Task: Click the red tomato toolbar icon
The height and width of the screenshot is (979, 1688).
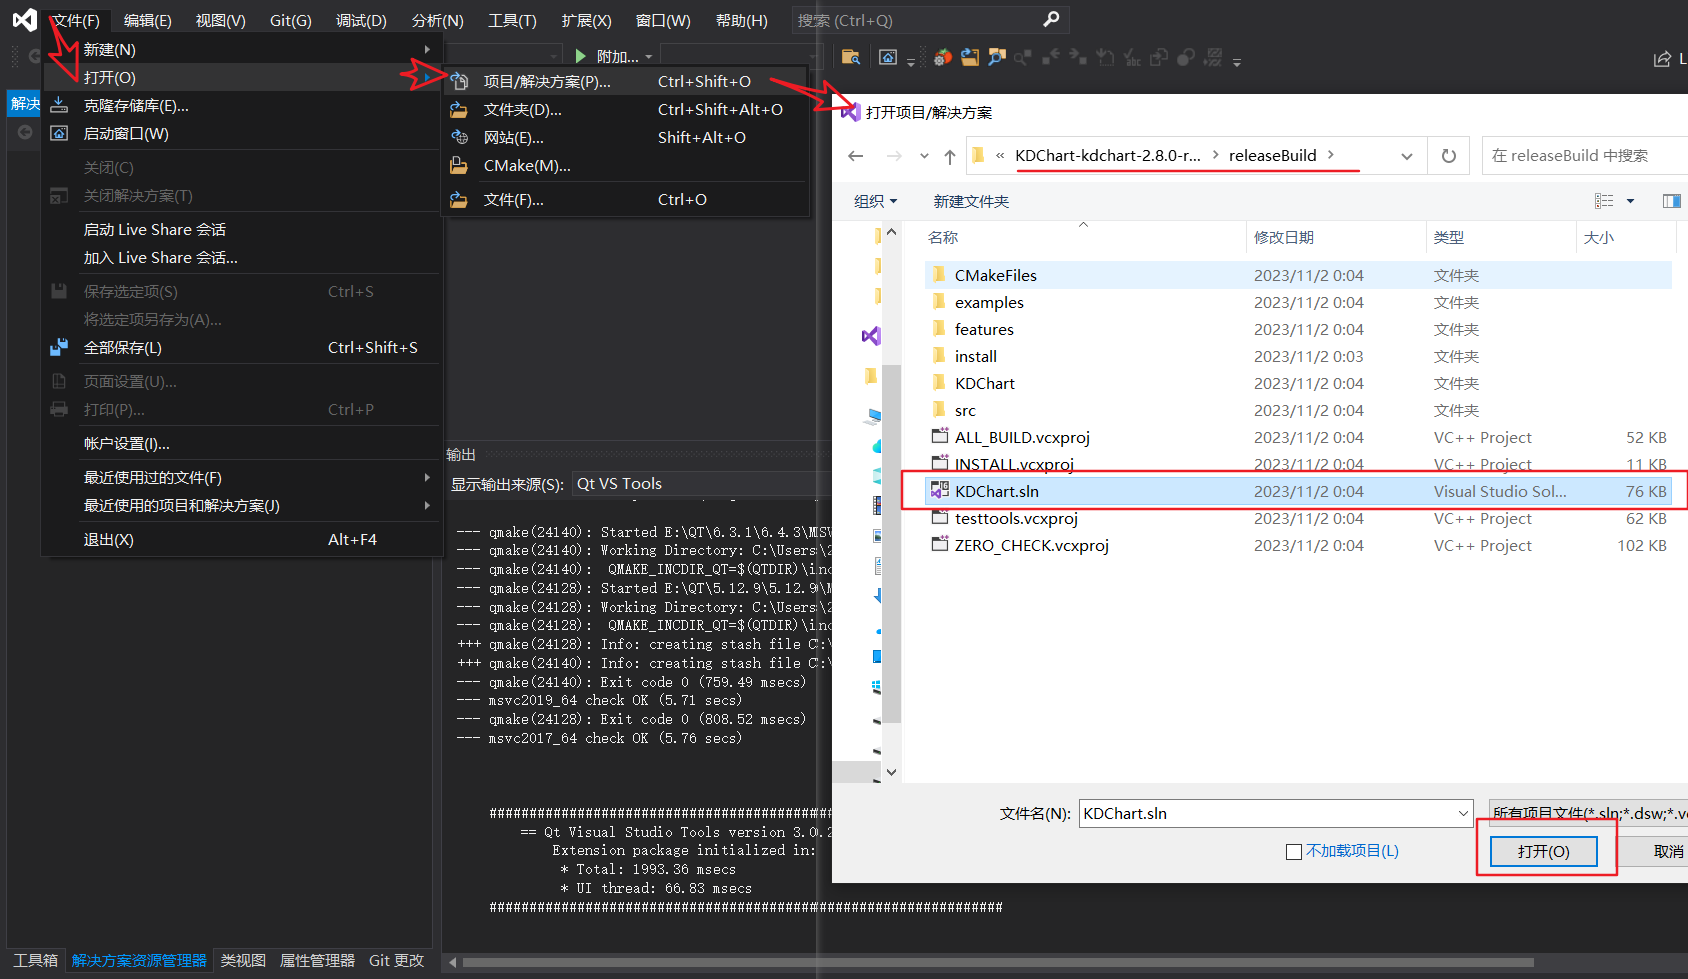Action: click(943, 57)
